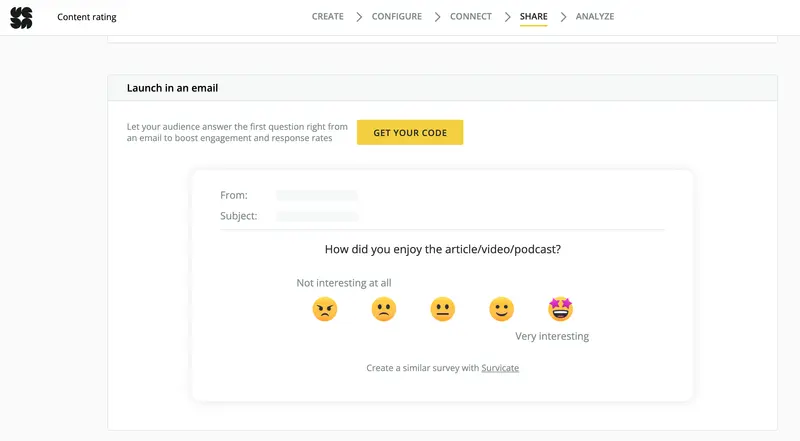Go to the CREATE step
800x441 pixels.
click(x=328, y=16)
